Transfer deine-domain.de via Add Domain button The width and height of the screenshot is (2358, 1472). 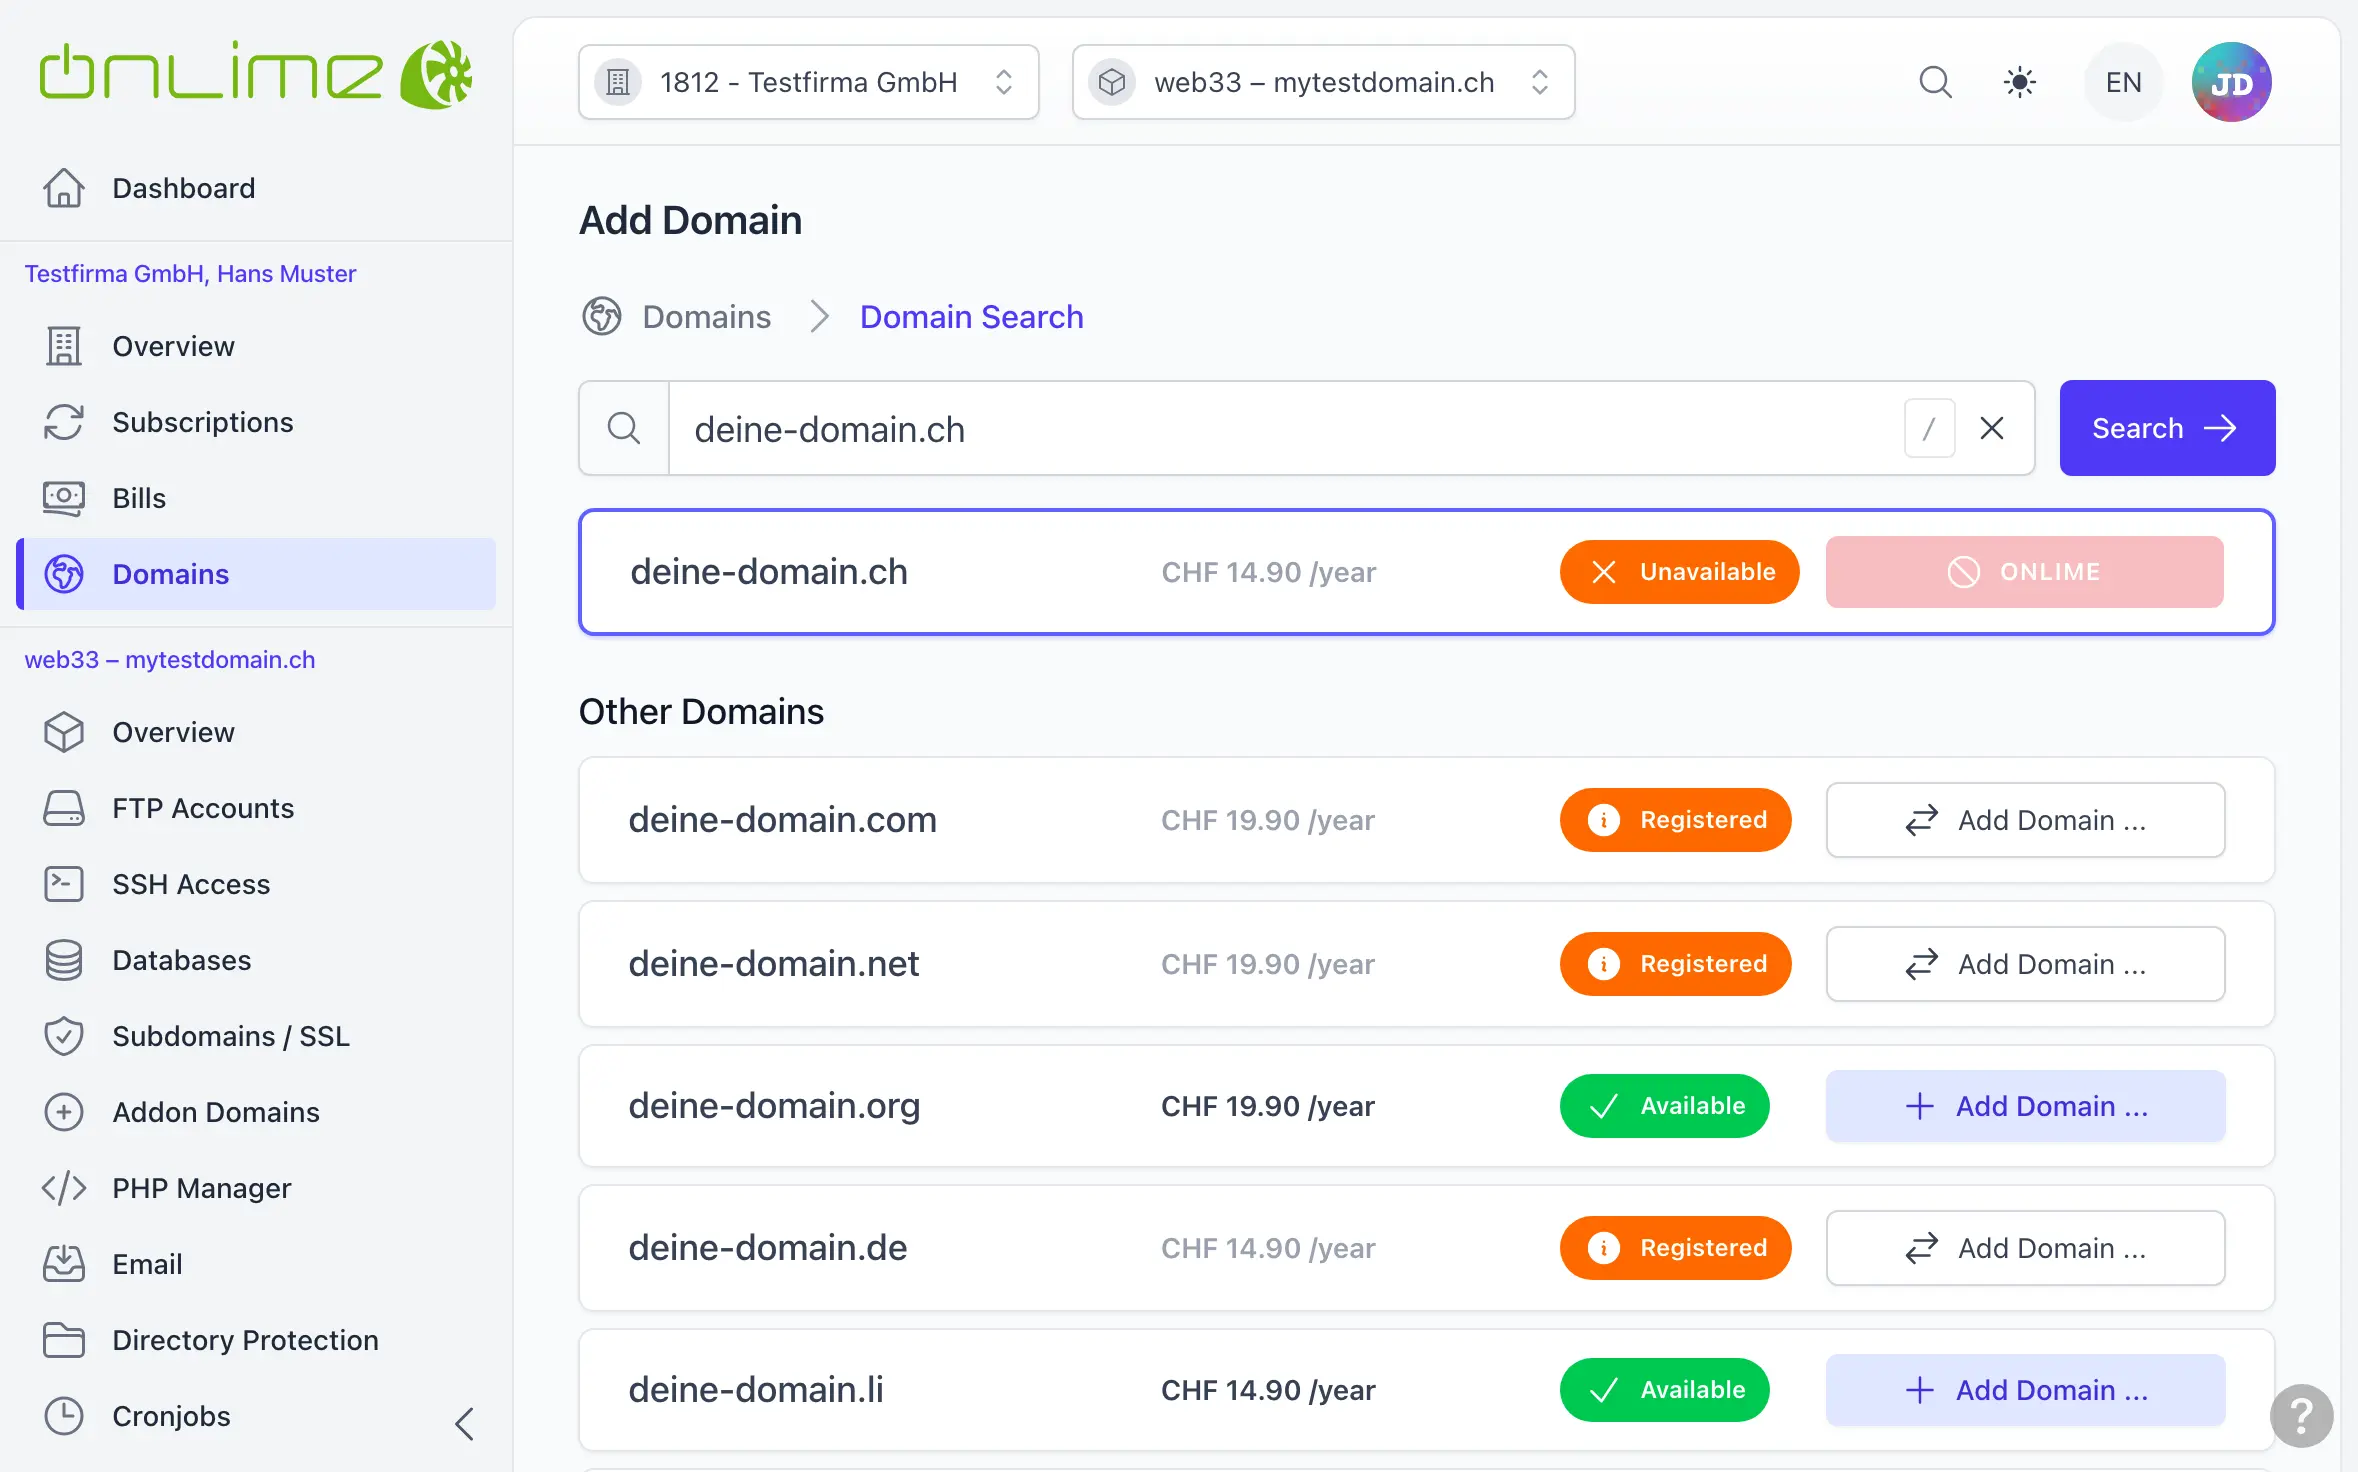[2025, 1248]
